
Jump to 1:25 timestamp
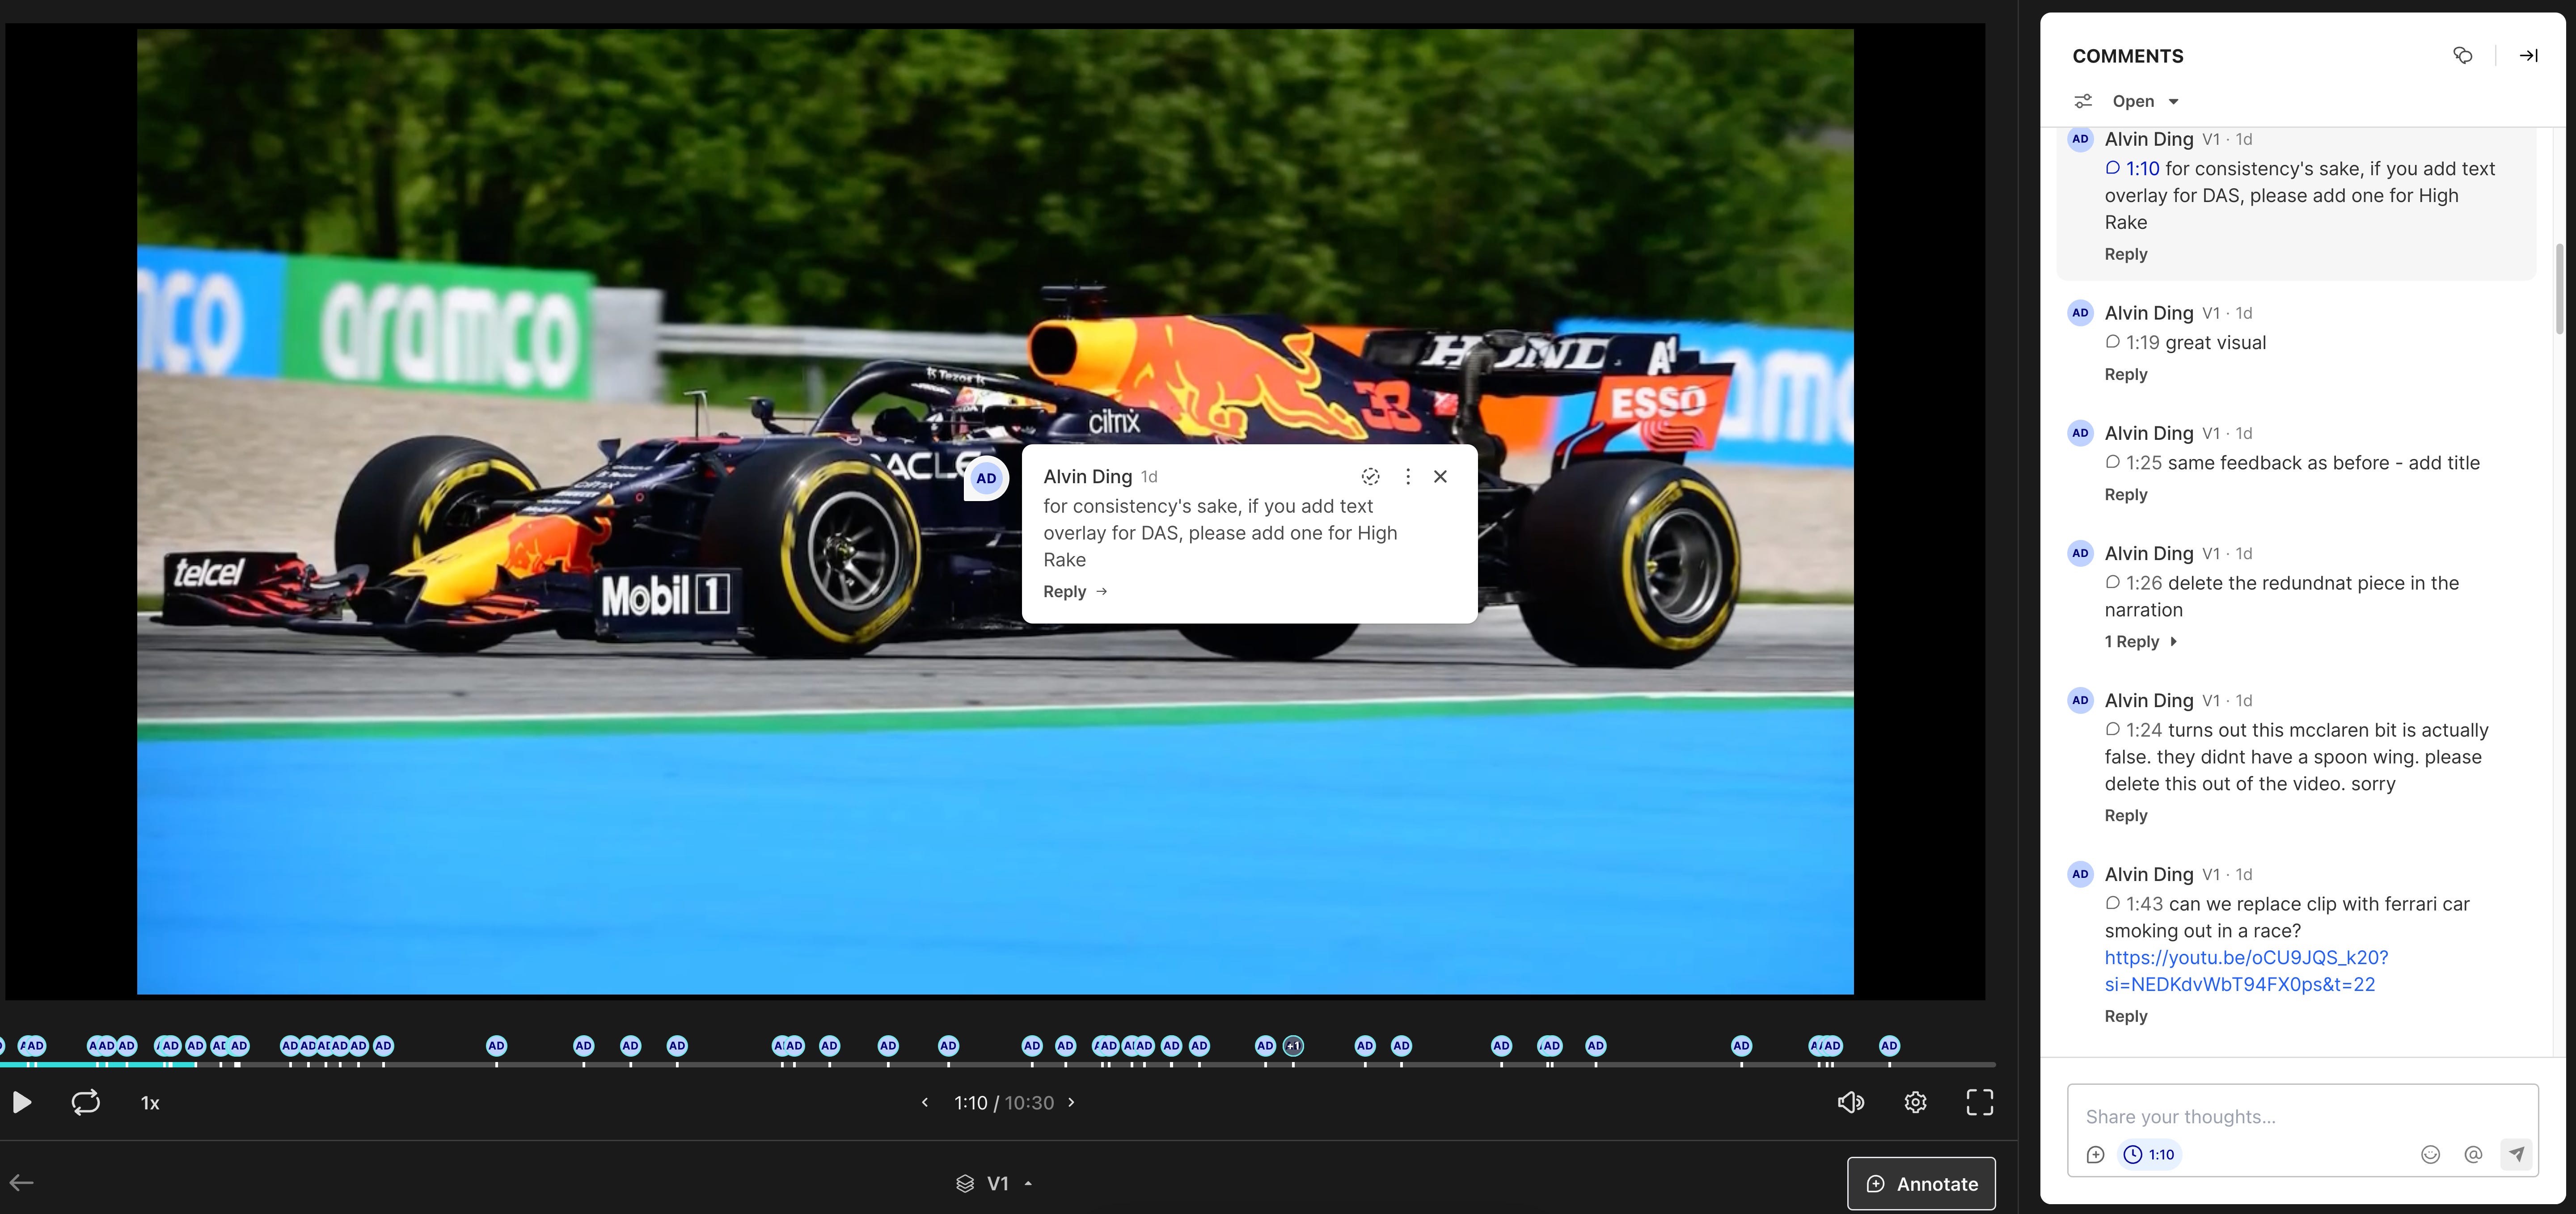click(x=2143, y=462)
